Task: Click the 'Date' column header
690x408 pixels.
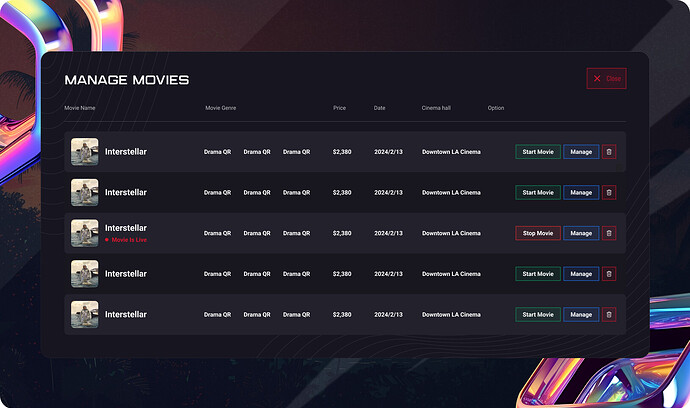Action: point(379,108)
